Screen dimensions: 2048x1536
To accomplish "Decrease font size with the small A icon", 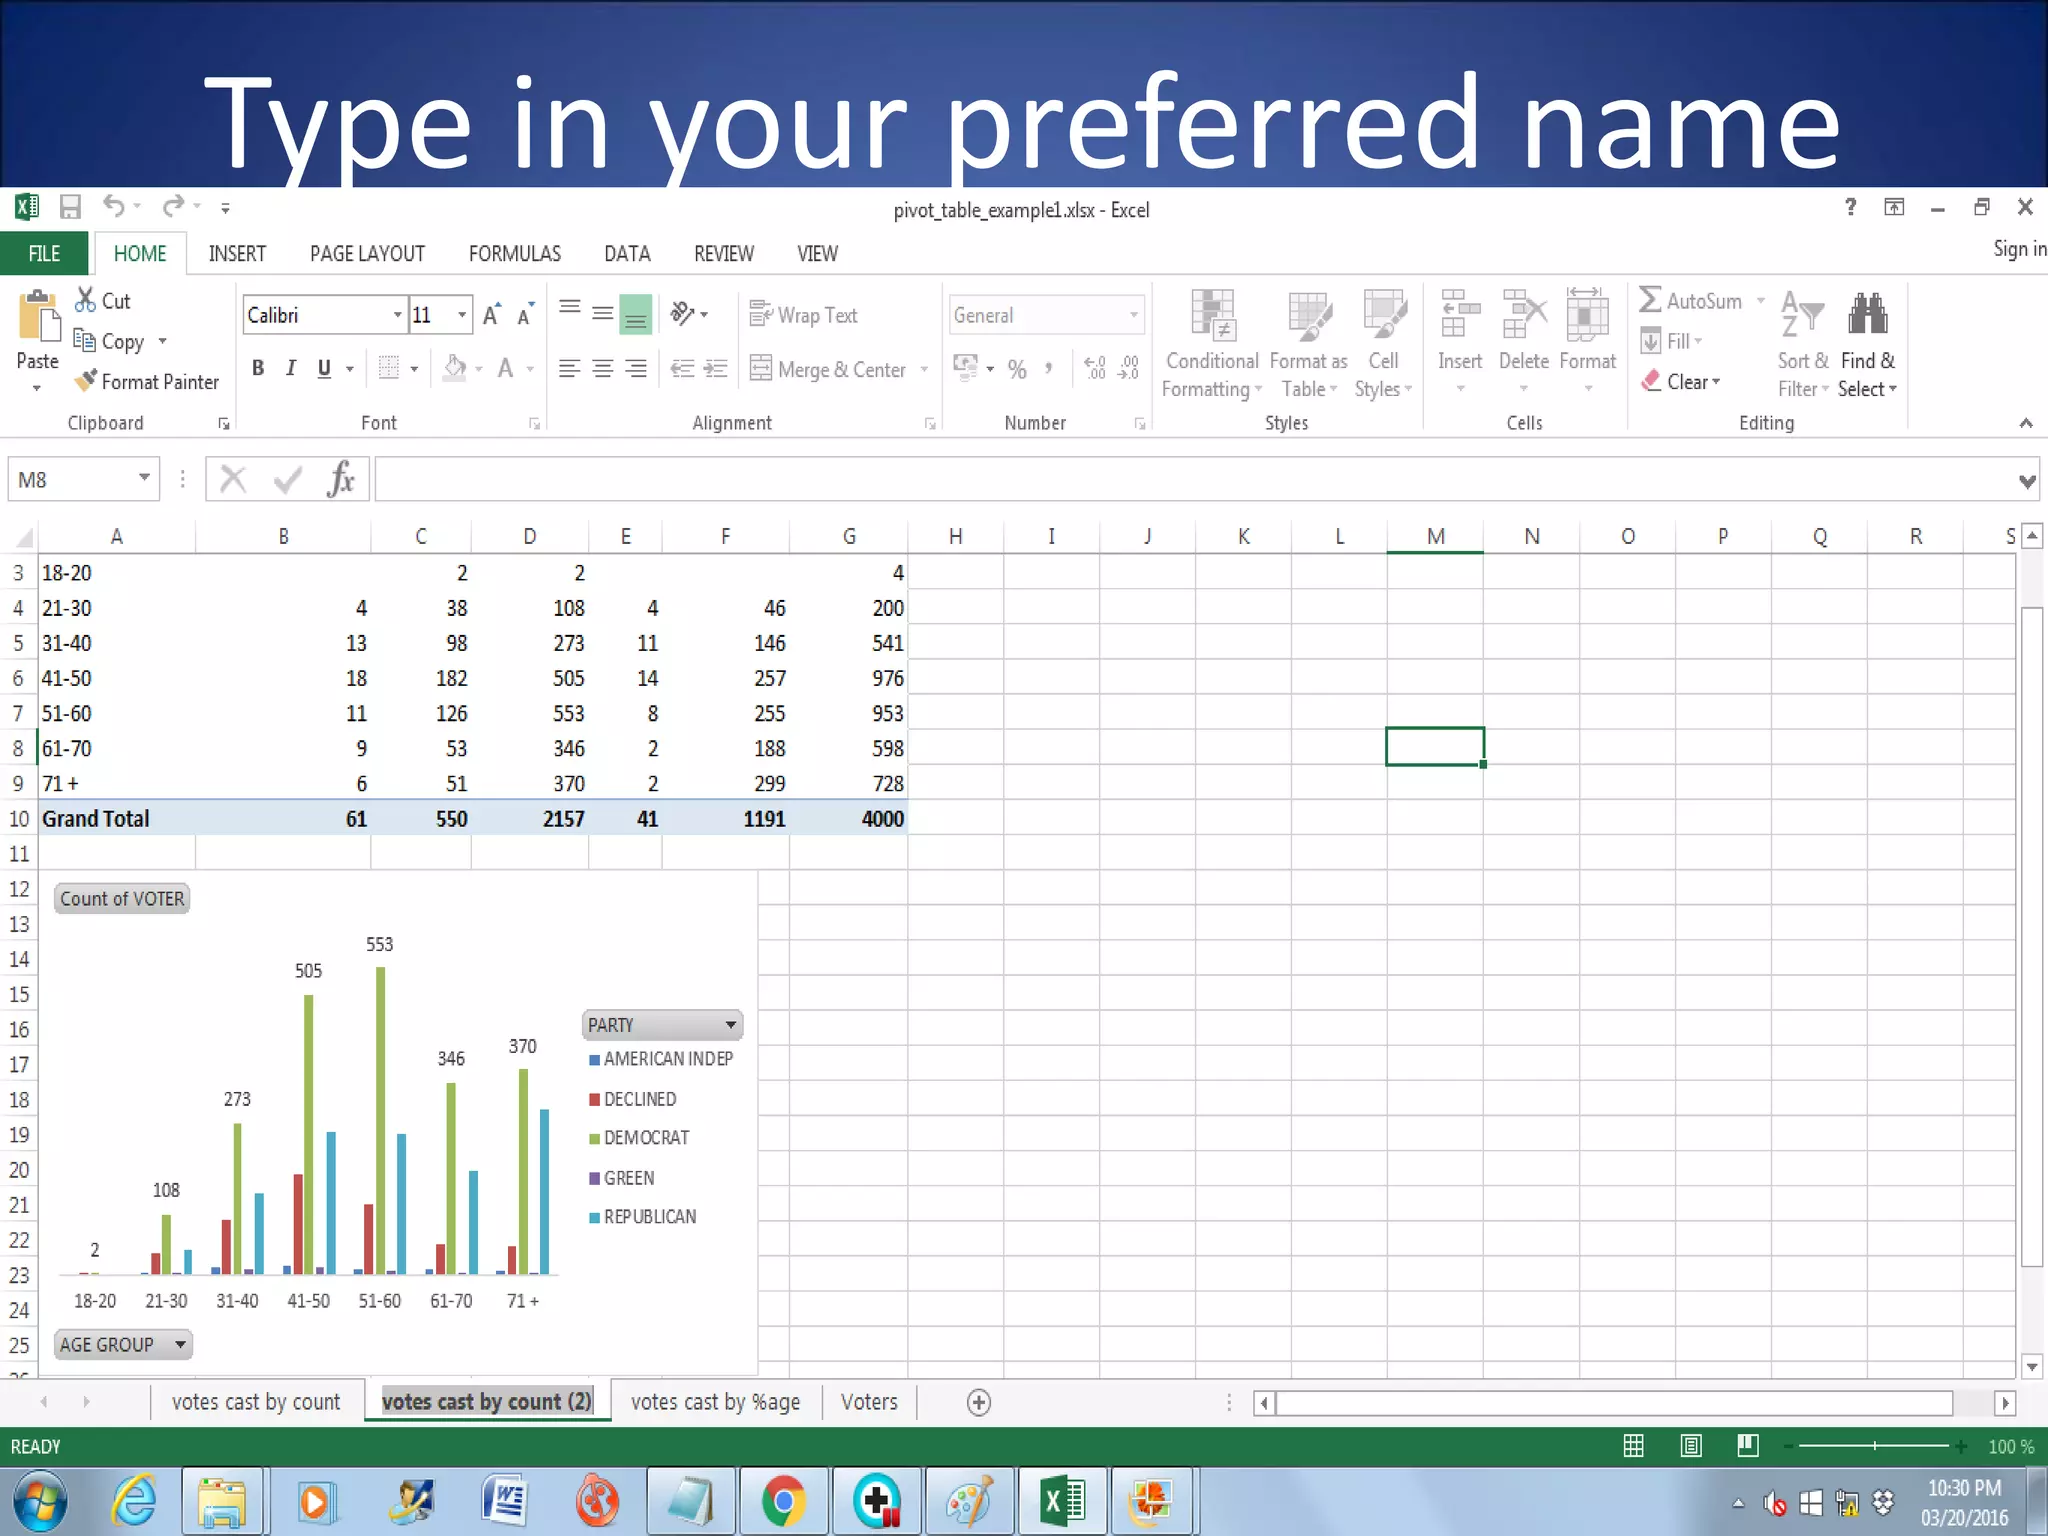I will pos(525,315).
